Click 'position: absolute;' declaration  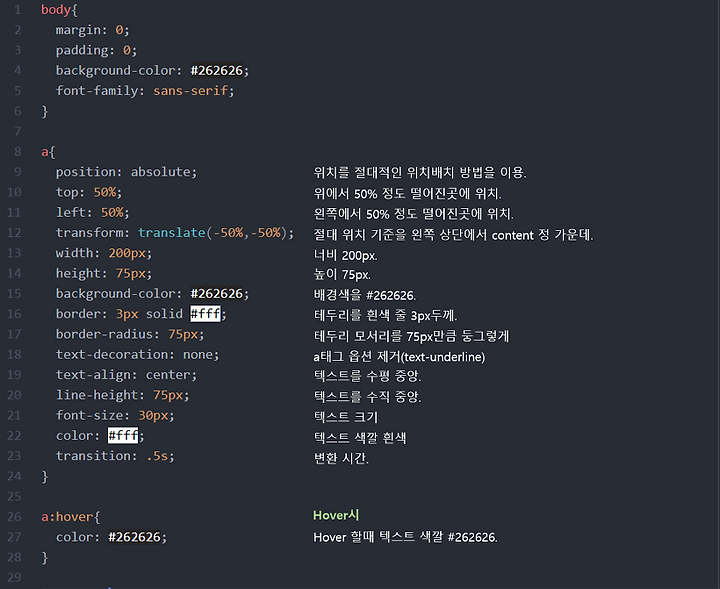(126, 172)
